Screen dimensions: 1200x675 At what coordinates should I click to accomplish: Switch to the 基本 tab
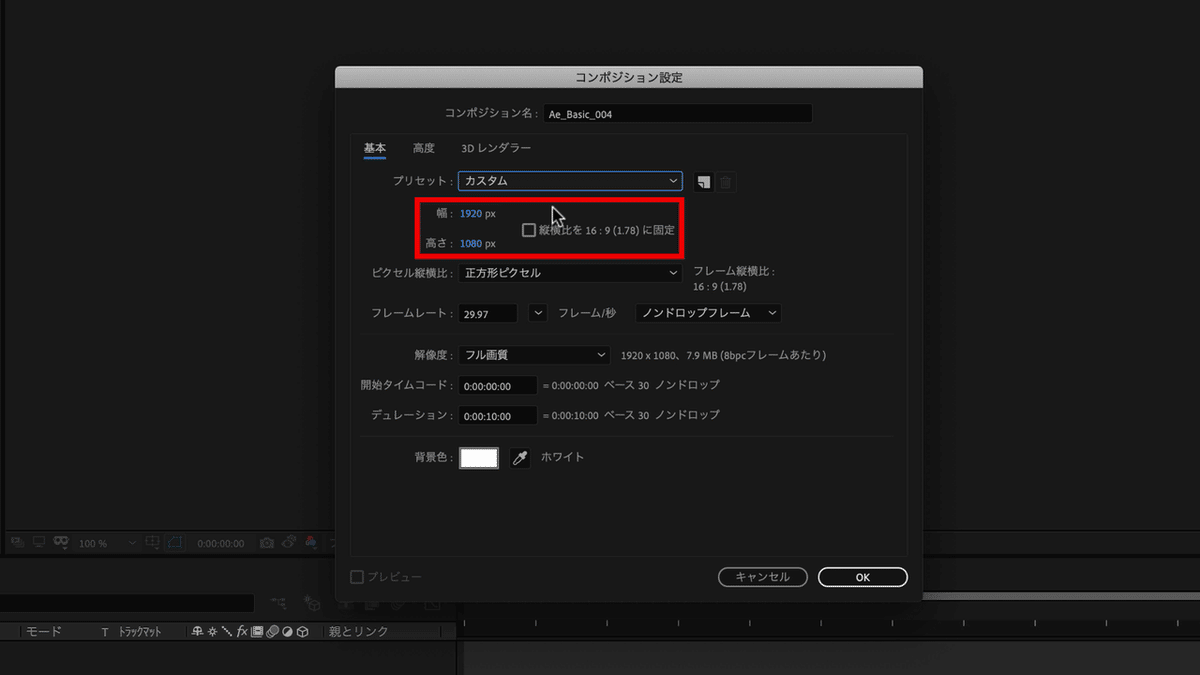375,148
